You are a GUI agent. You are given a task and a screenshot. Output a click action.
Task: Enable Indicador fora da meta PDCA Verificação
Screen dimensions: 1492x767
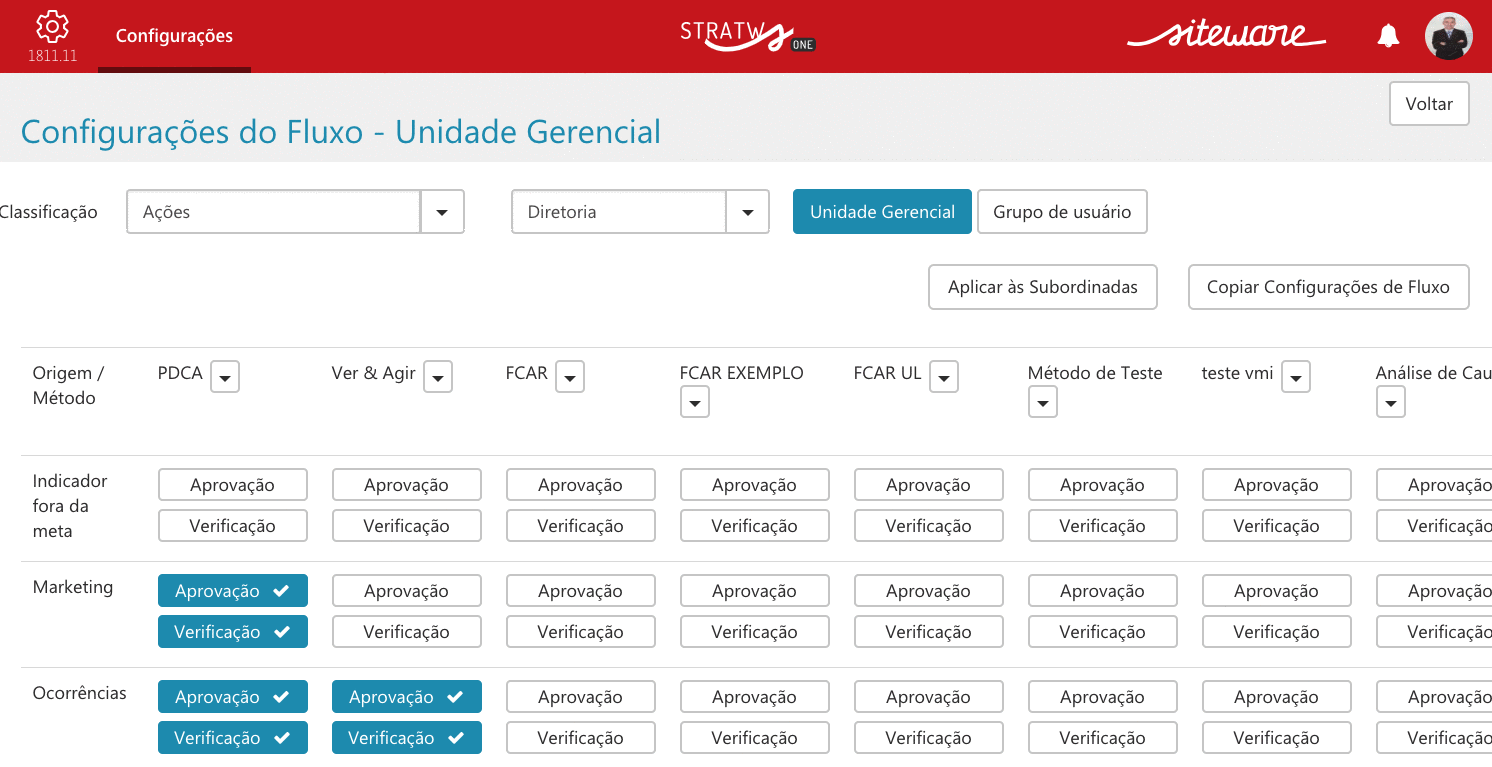233,526
